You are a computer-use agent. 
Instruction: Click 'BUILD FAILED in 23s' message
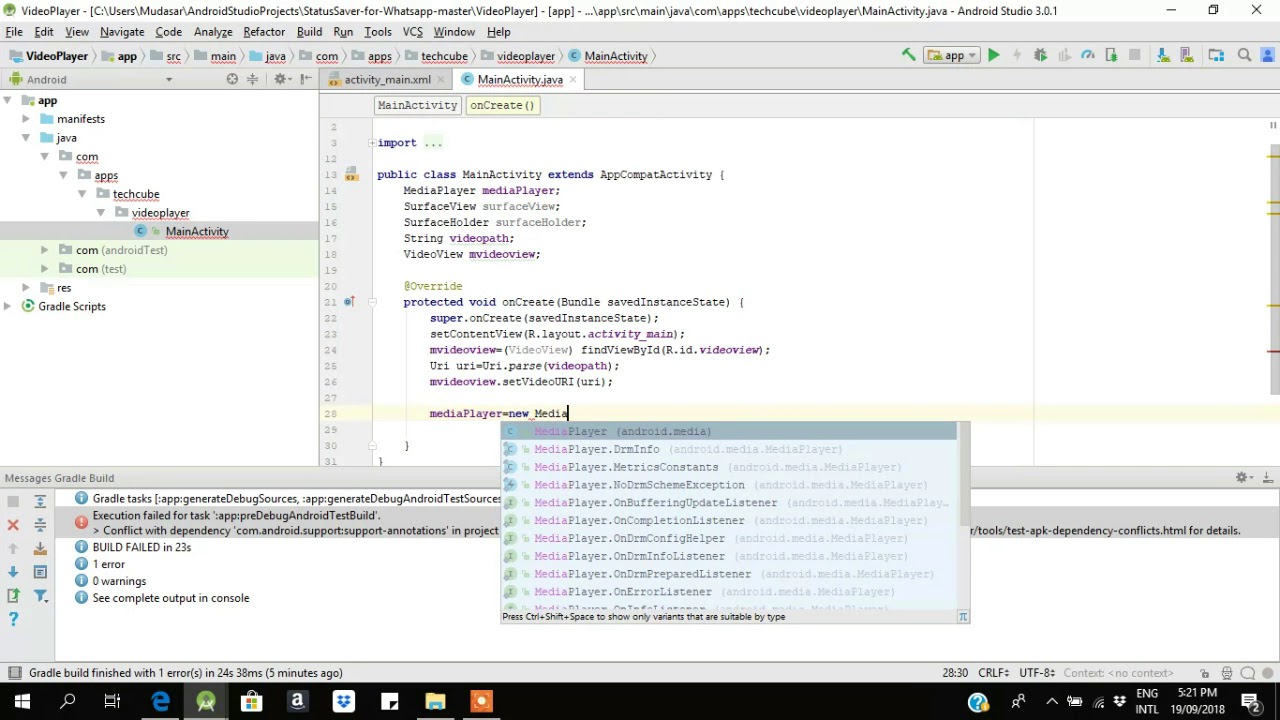coord(141,547)
